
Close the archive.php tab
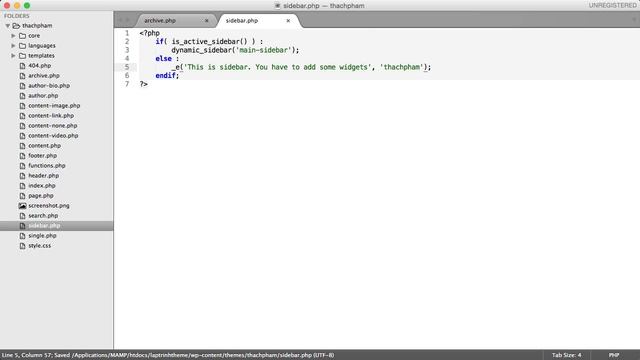pos(207,20)
